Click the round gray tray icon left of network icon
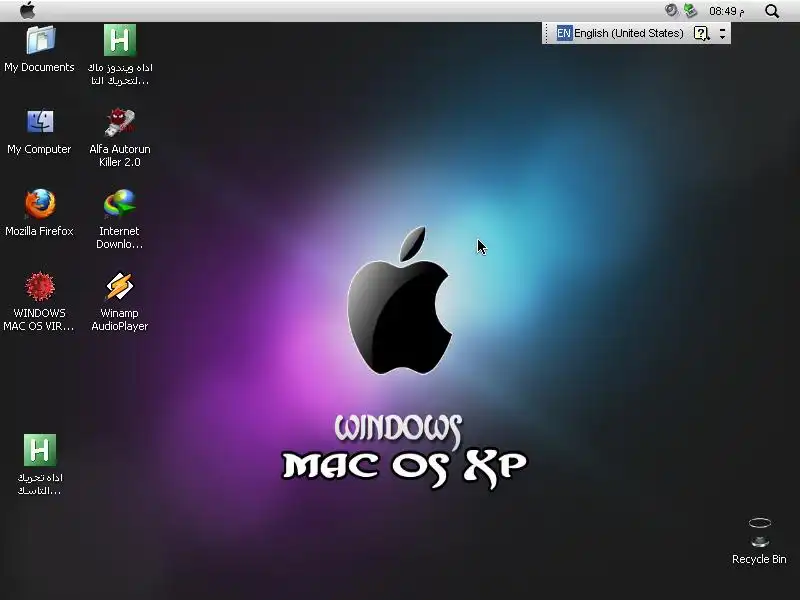 point(671,10)
